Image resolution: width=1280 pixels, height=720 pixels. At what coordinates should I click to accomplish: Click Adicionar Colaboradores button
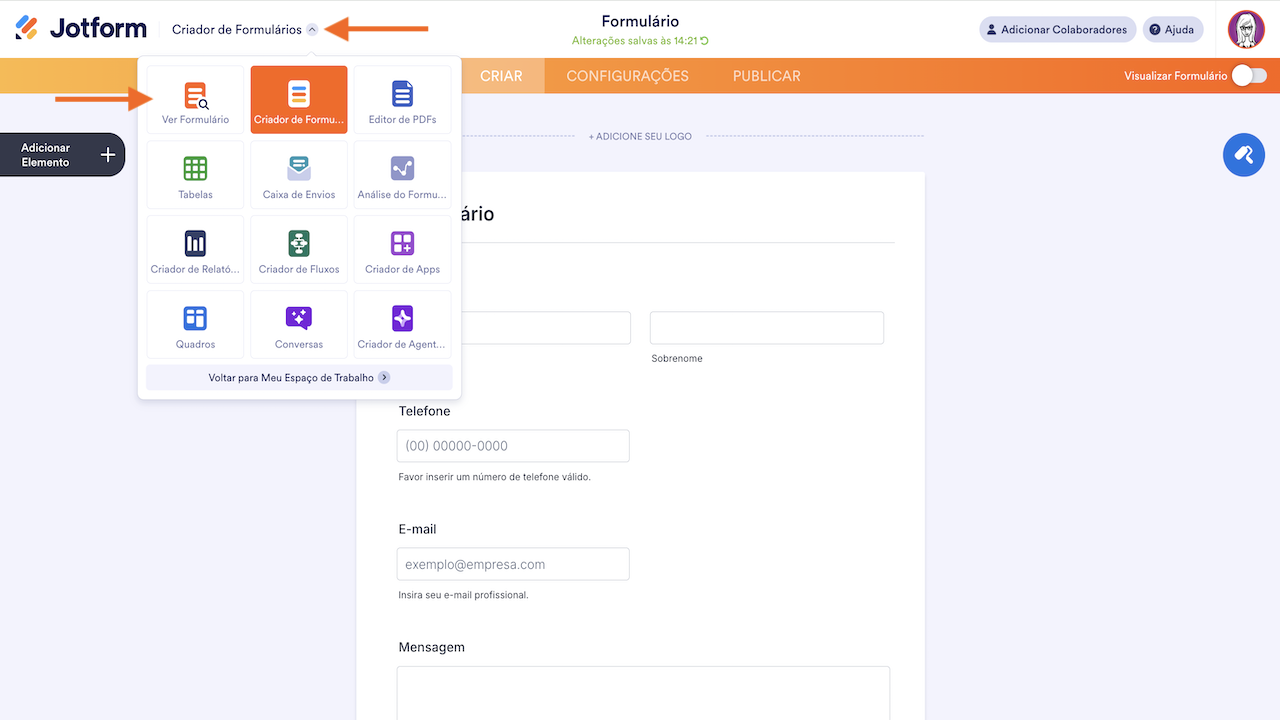coord(1057,29)
